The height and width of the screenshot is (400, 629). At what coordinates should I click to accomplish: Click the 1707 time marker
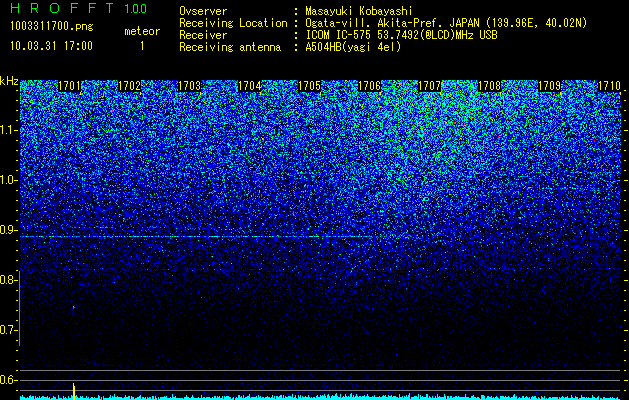(x=429, y=86)
